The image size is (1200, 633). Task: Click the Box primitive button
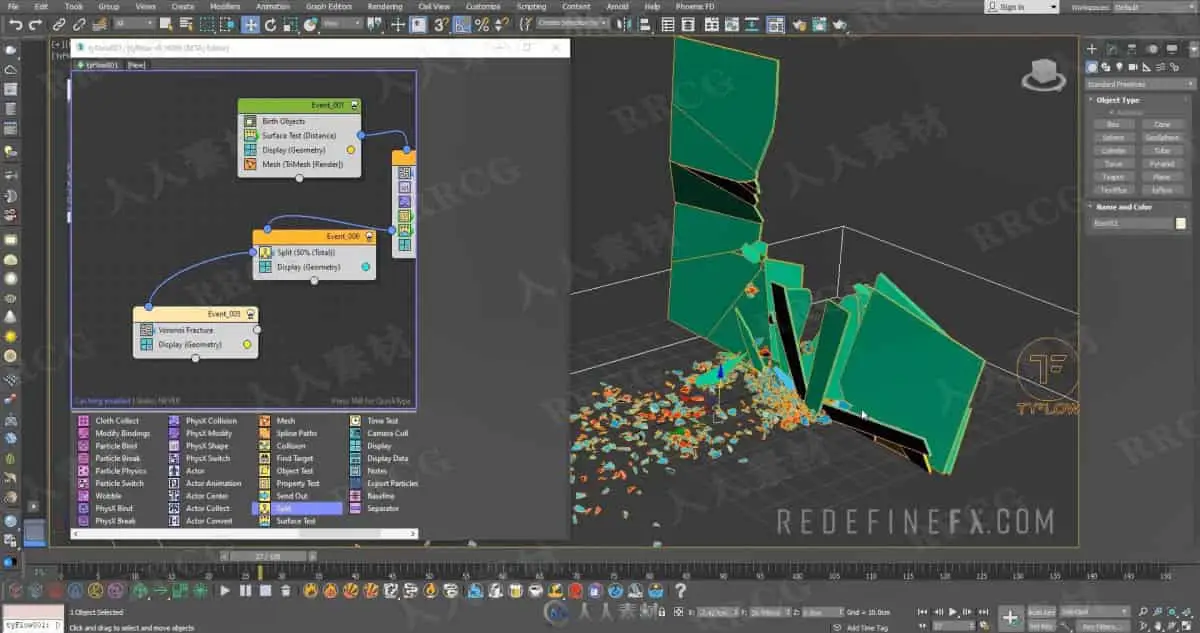[1113, 125]
